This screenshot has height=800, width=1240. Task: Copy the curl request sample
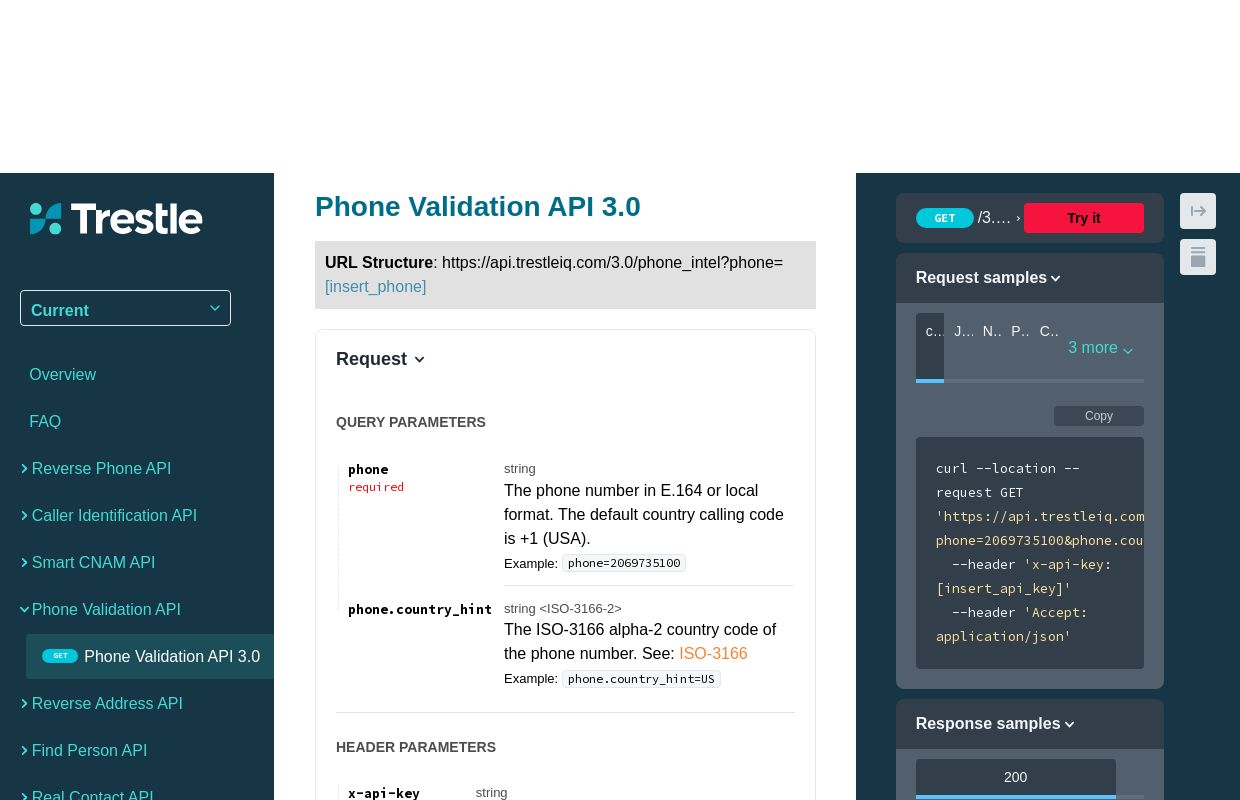click(x=1099, y=416)
